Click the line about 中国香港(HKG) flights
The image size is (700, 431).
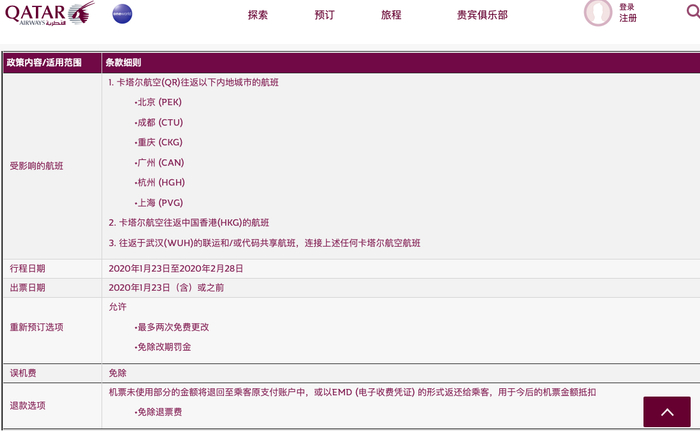click(x=189, y=223)
